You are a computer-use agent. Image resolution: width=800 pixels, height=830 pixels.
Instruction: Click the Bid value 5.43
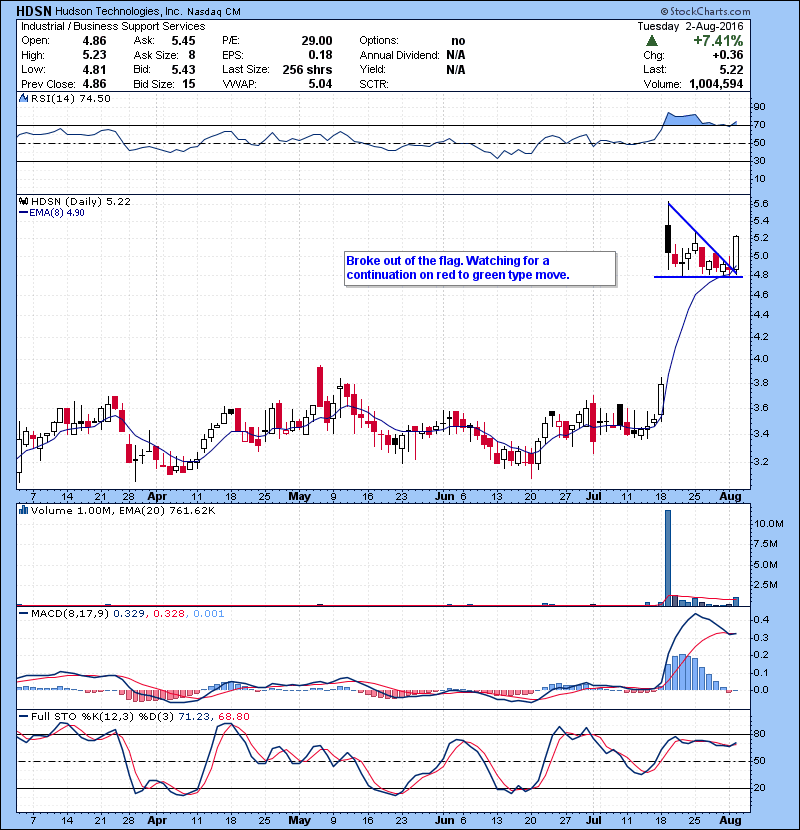tap(183, 69)
